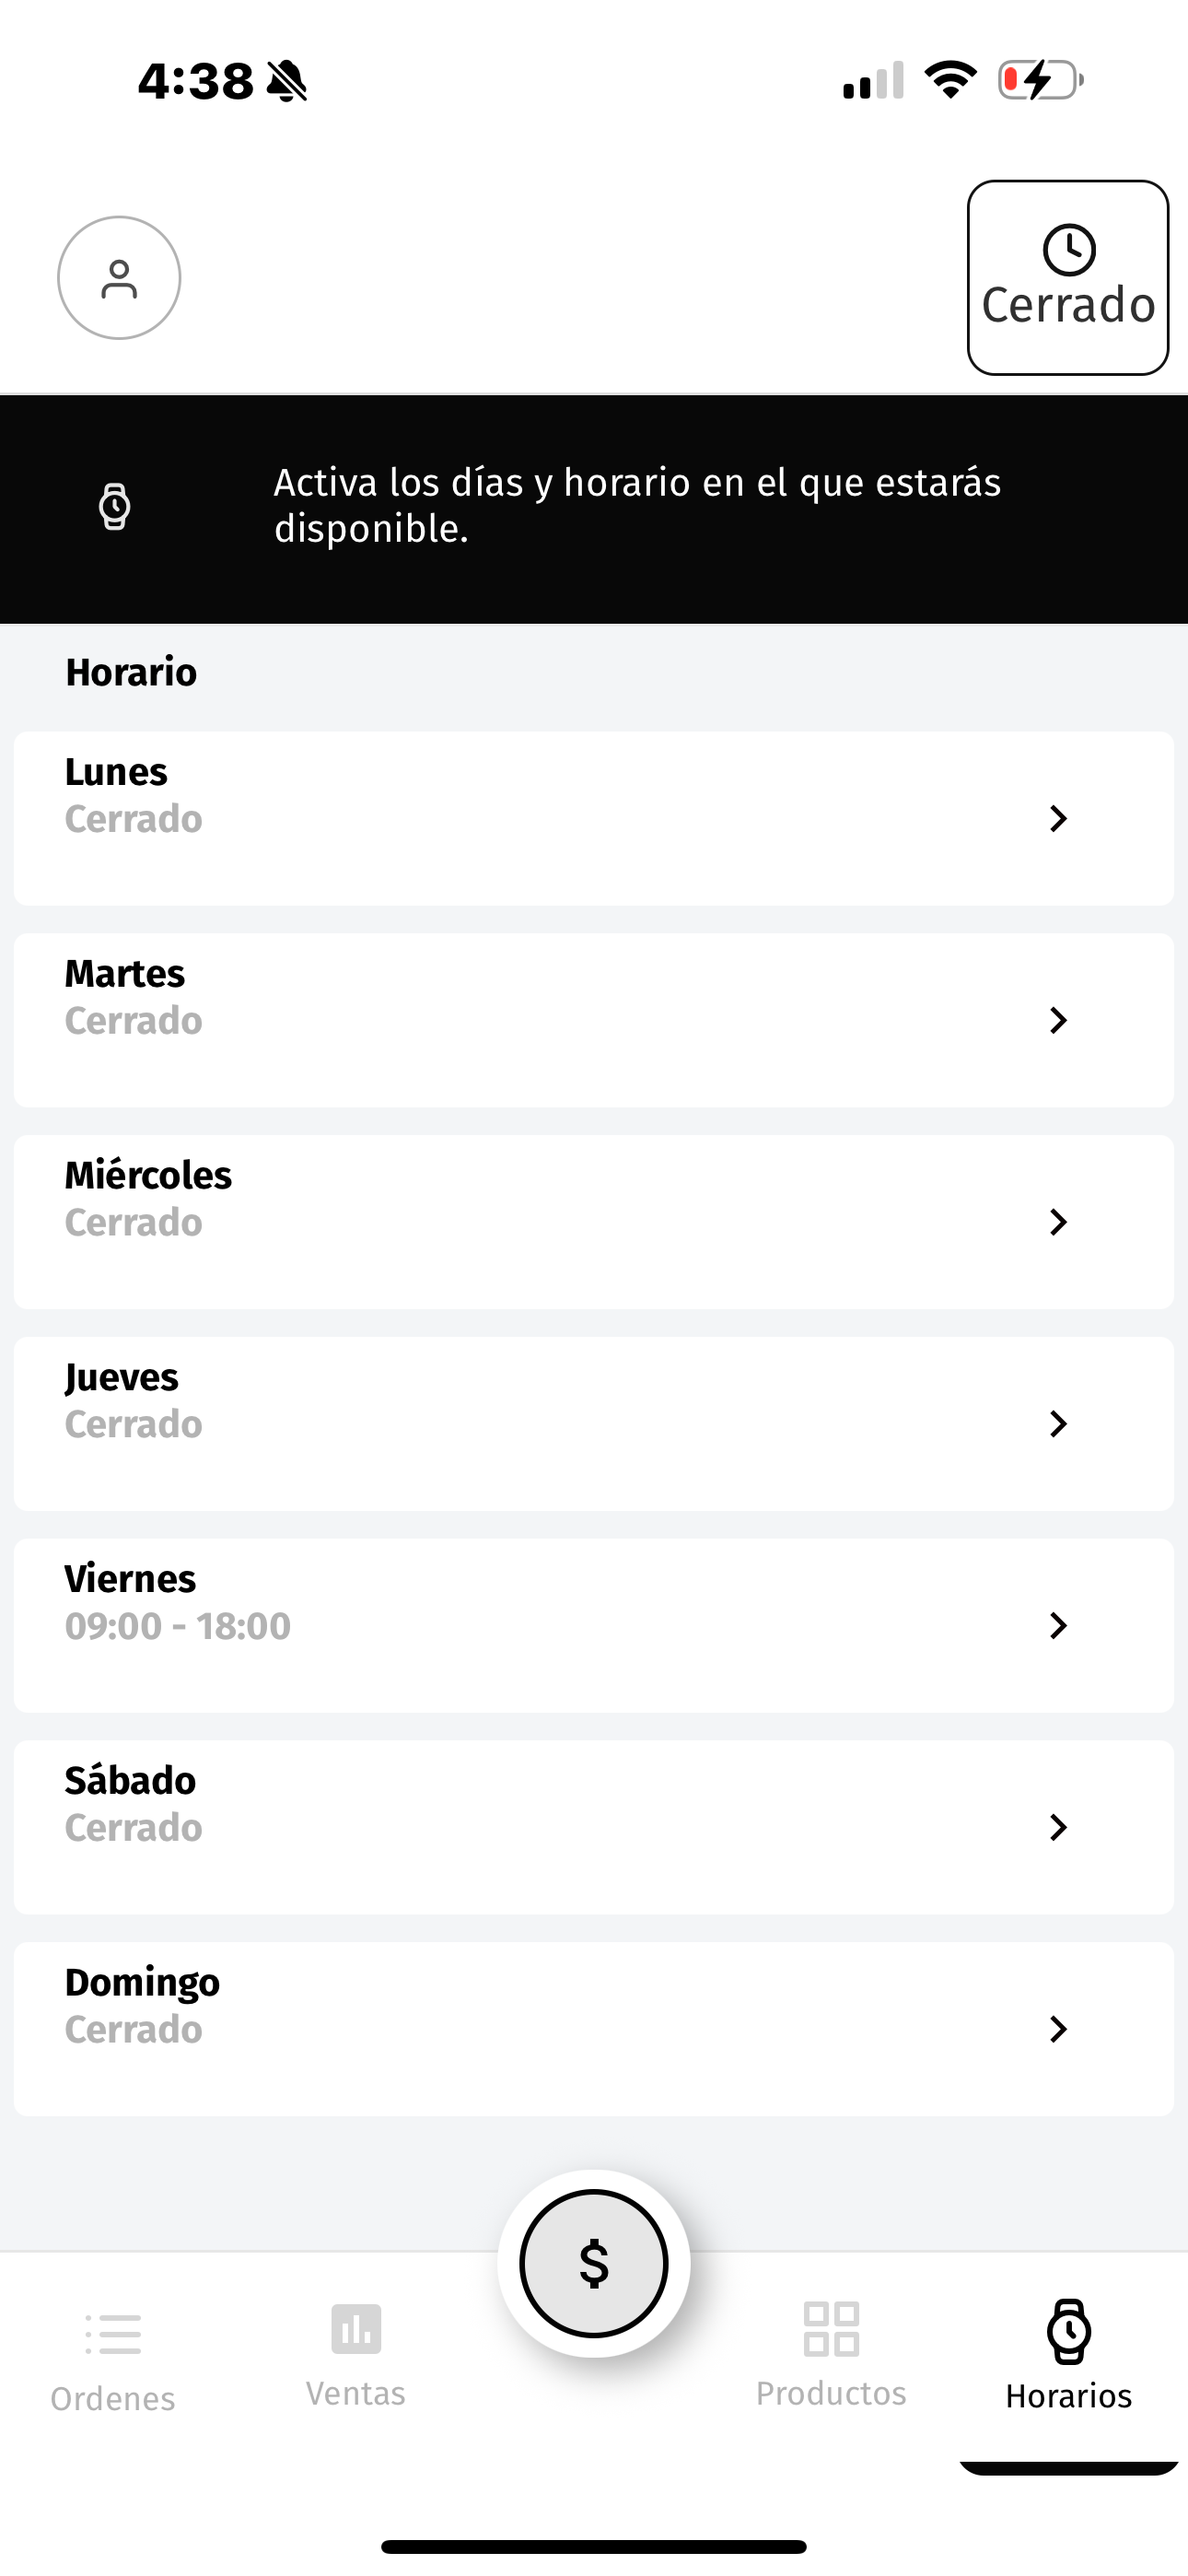
Task: Switch to the Productos tab label
Action: coord(831,2393)
